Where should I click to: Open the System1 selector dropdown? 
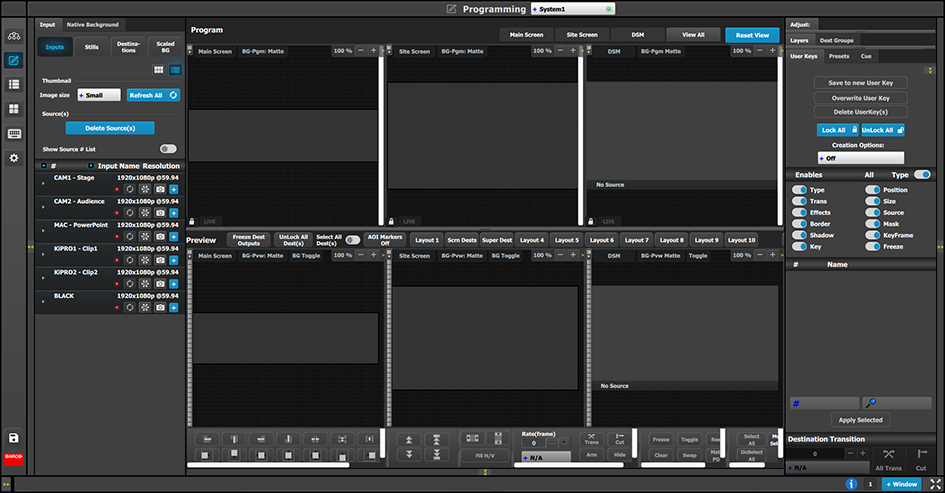(573, 9)
